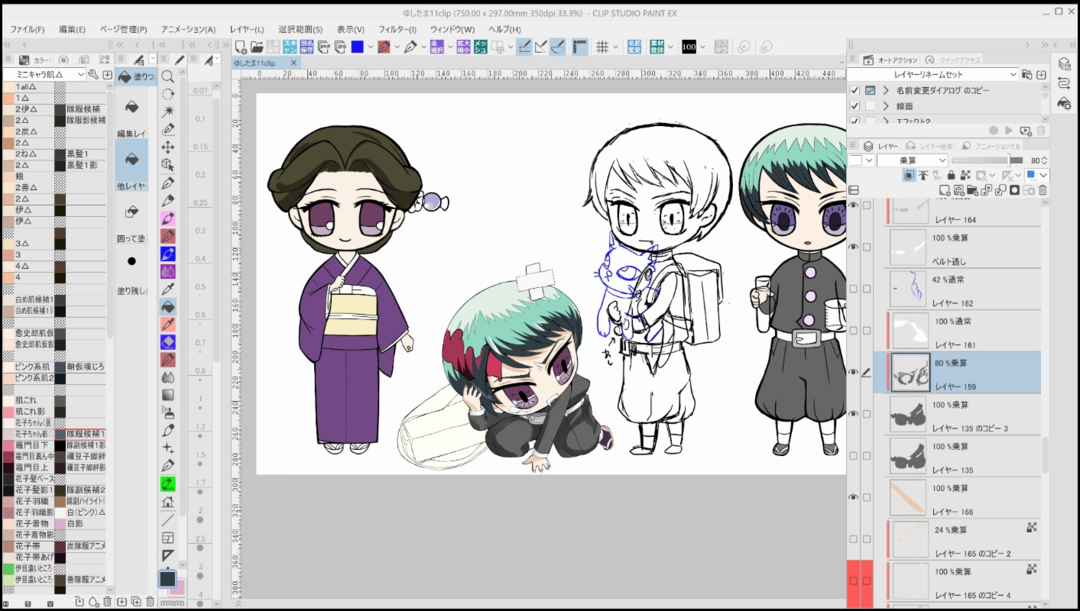The width and height of the screenshot is (1080, 611).
Task: Pick the Auto select magic wand tool
Action: pos(168,112)
